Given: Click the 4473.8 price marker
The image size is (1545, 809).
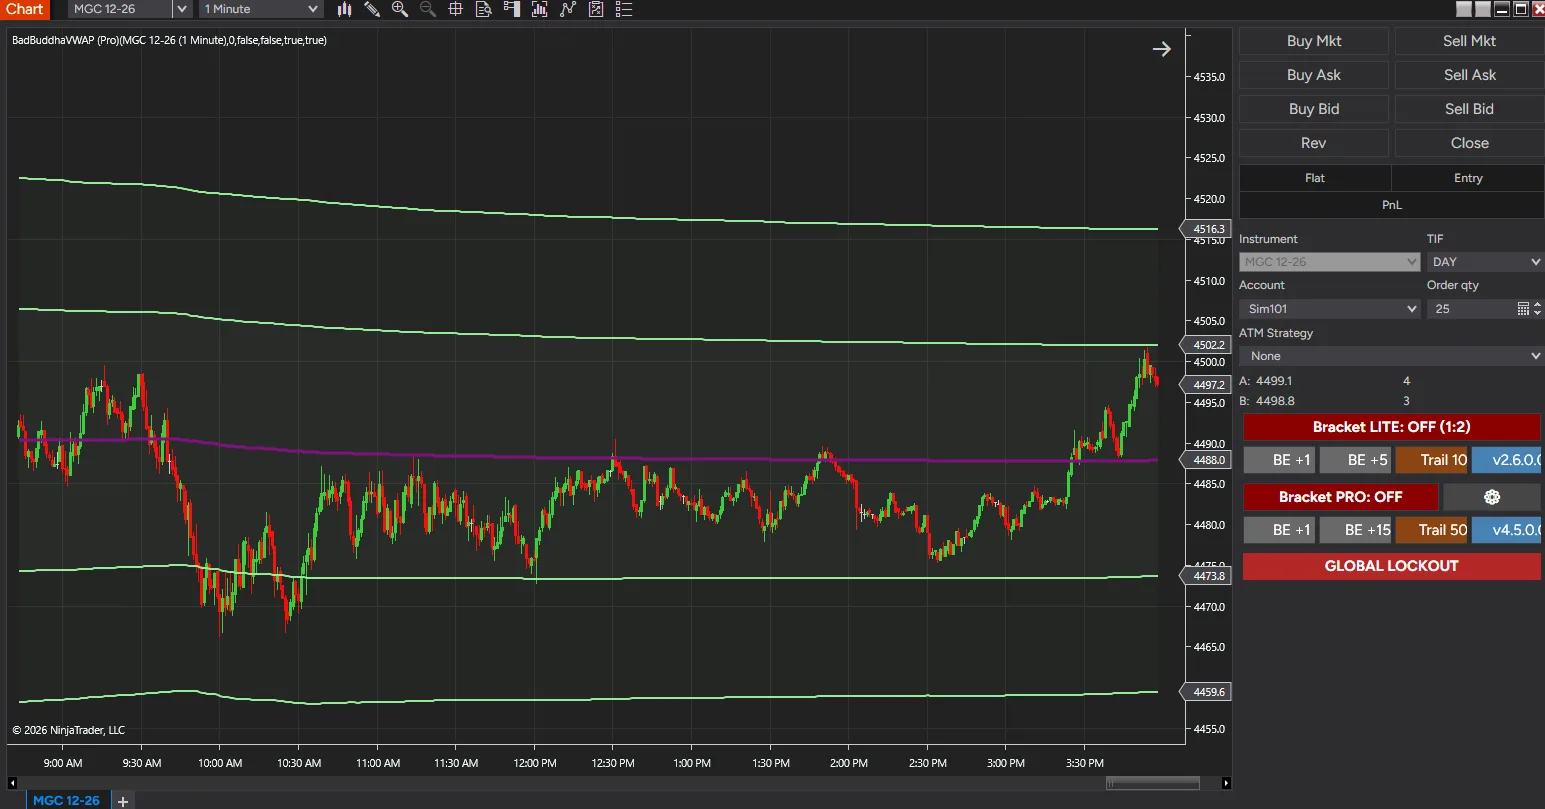Looking at the screenshot, I should tap(1206, 576).
